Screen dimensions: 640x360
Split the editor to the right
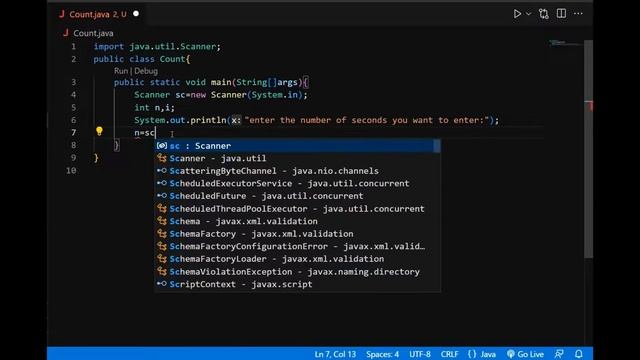(x=561, y=13)
